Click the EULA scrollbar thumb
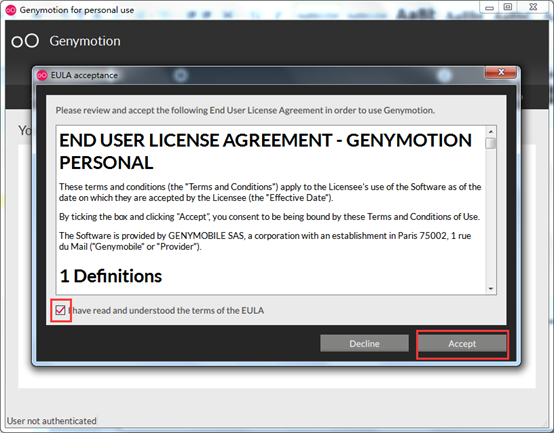The width and height of the screenshot is (554, 433). click(x=491, y=143)
